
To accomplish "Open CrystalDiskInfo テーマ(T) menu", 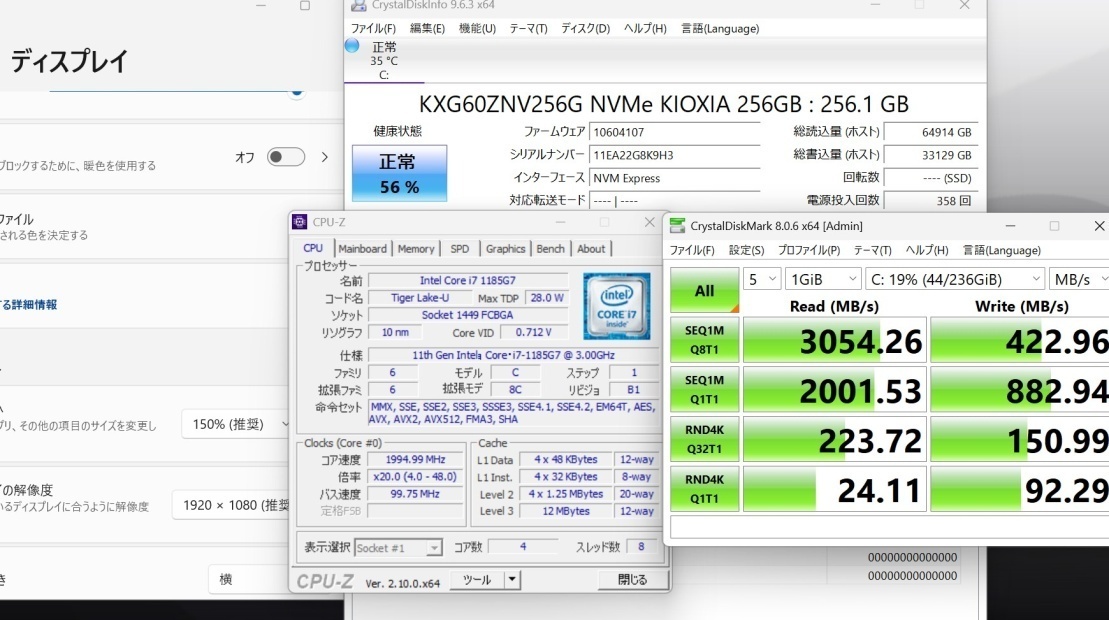I will click(528, 28).
